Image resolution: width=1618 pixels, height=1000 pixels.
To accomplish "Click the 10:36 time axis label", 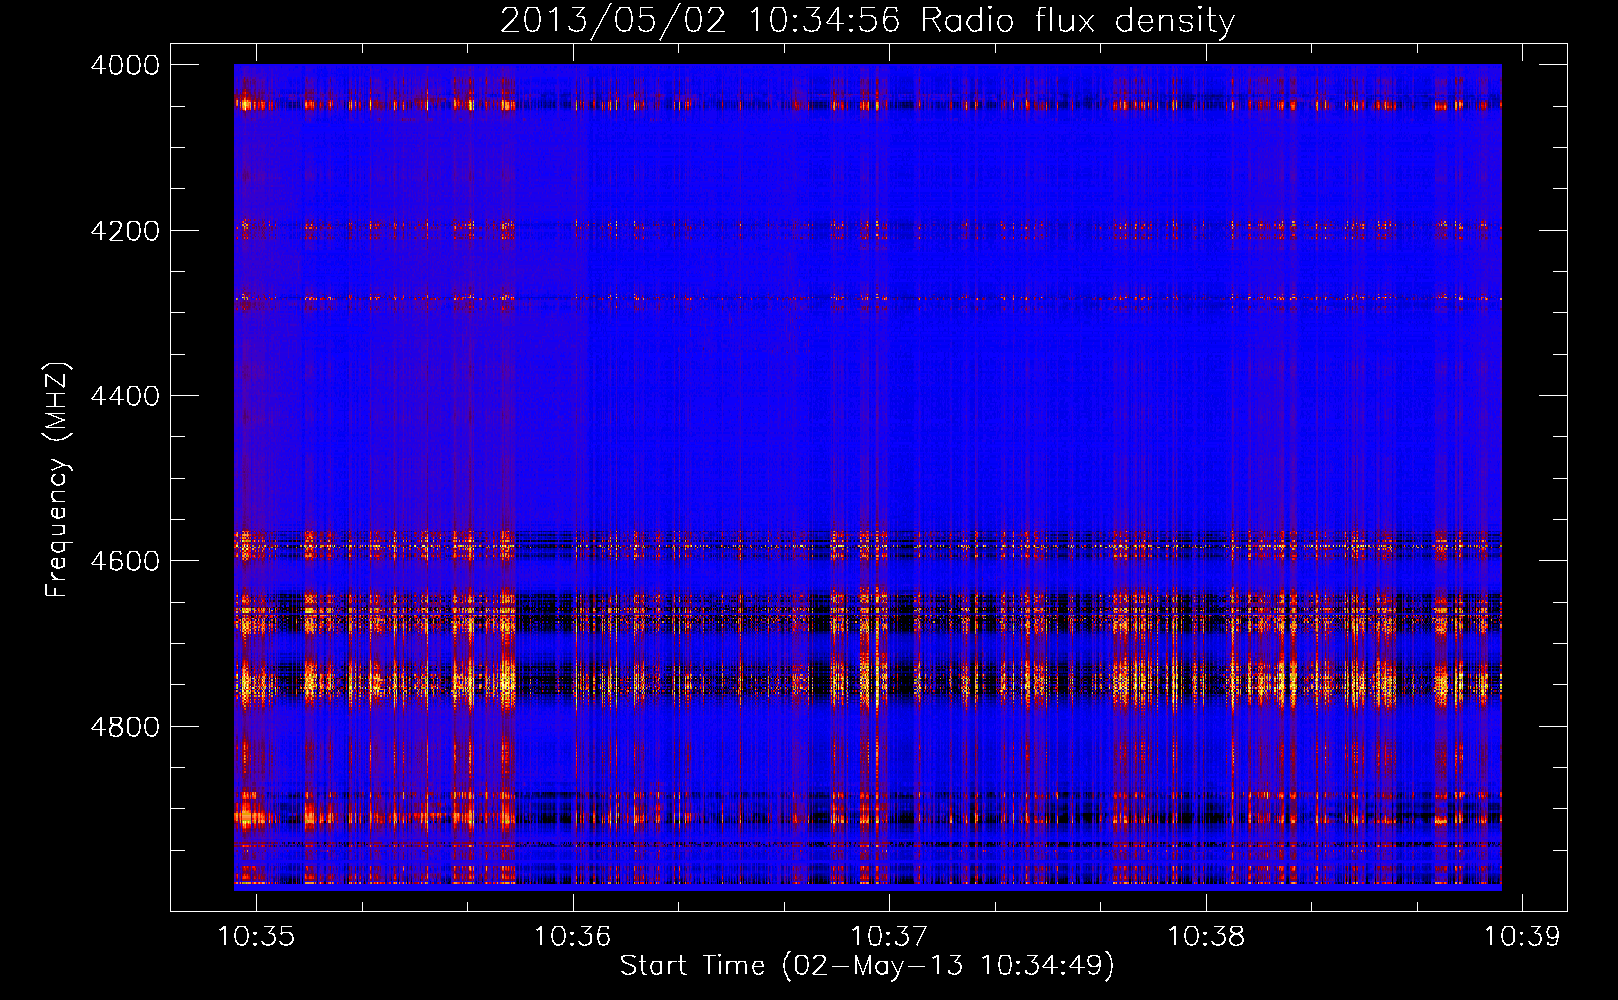I will tap(572, 937).
